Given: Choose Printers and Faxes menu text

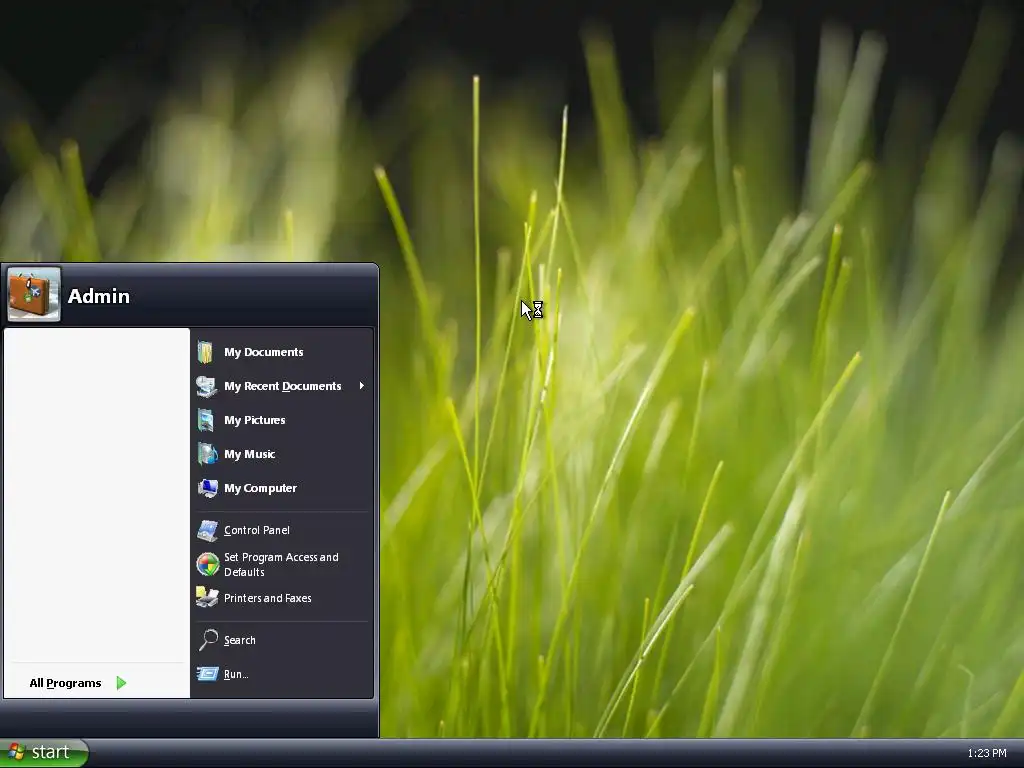Looking at the screenshot, I should coord(268,598).
